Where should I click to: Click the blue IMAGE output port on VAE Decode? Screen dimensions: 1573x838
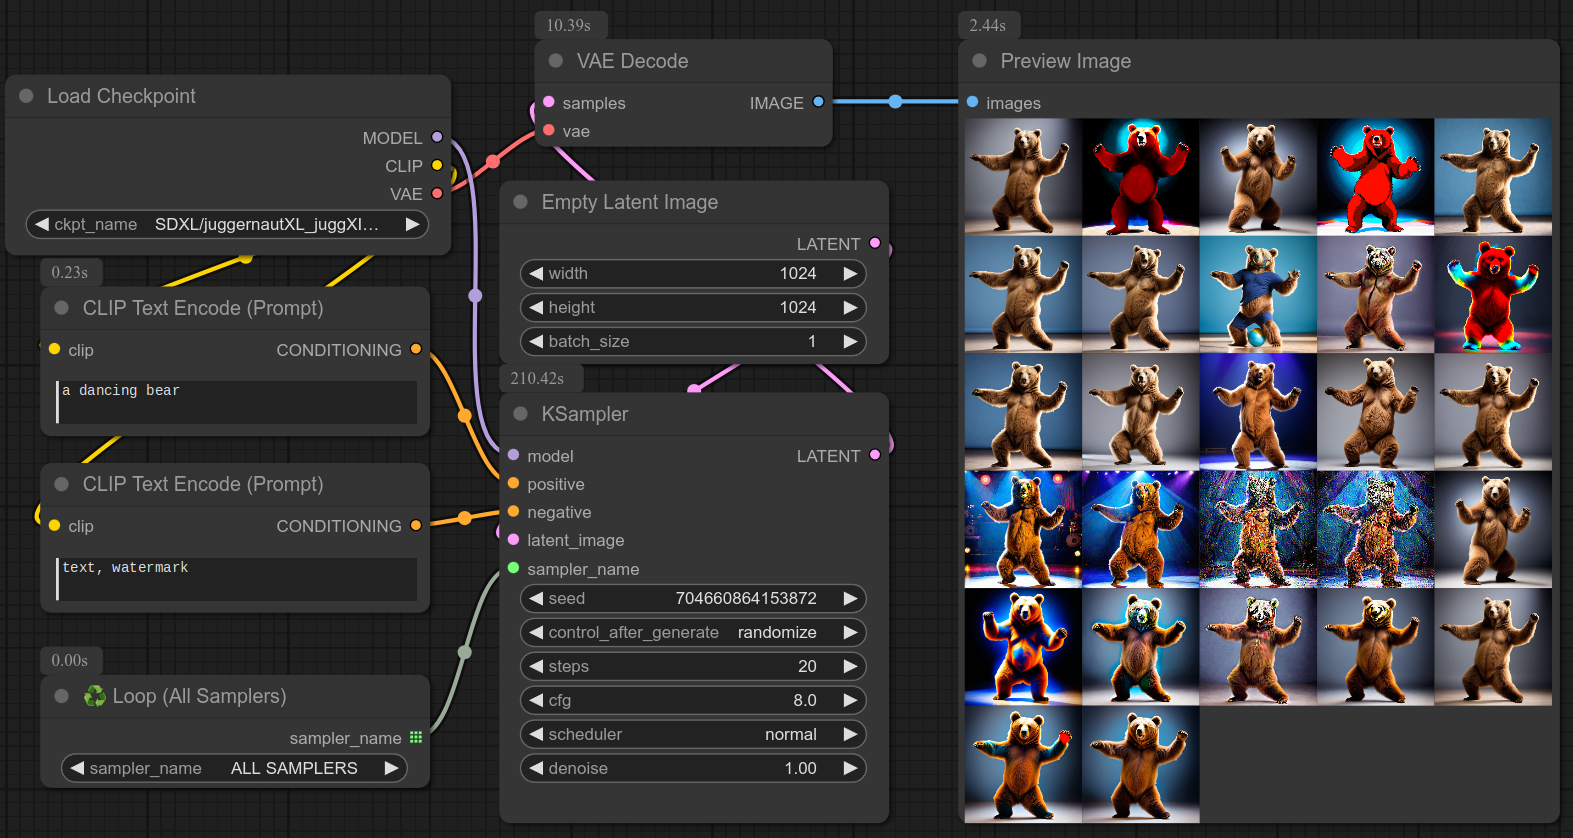818,102
